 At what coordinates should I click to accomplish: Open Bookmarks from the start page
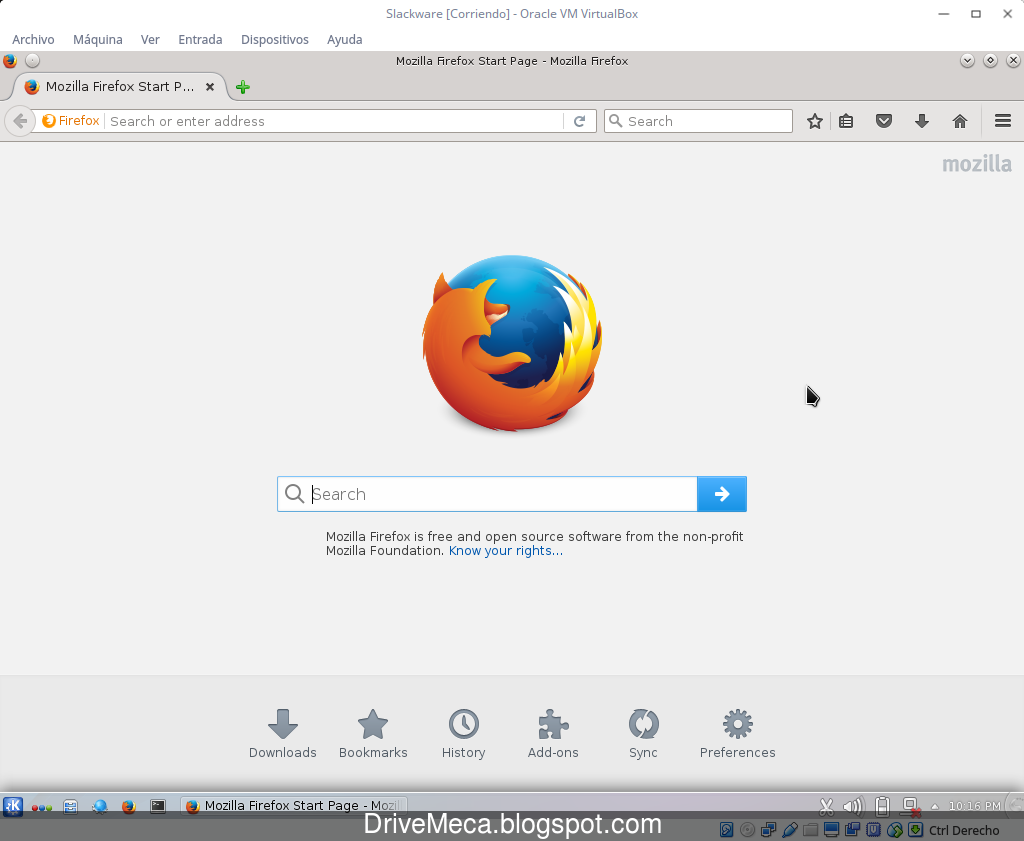pos(372,733)
